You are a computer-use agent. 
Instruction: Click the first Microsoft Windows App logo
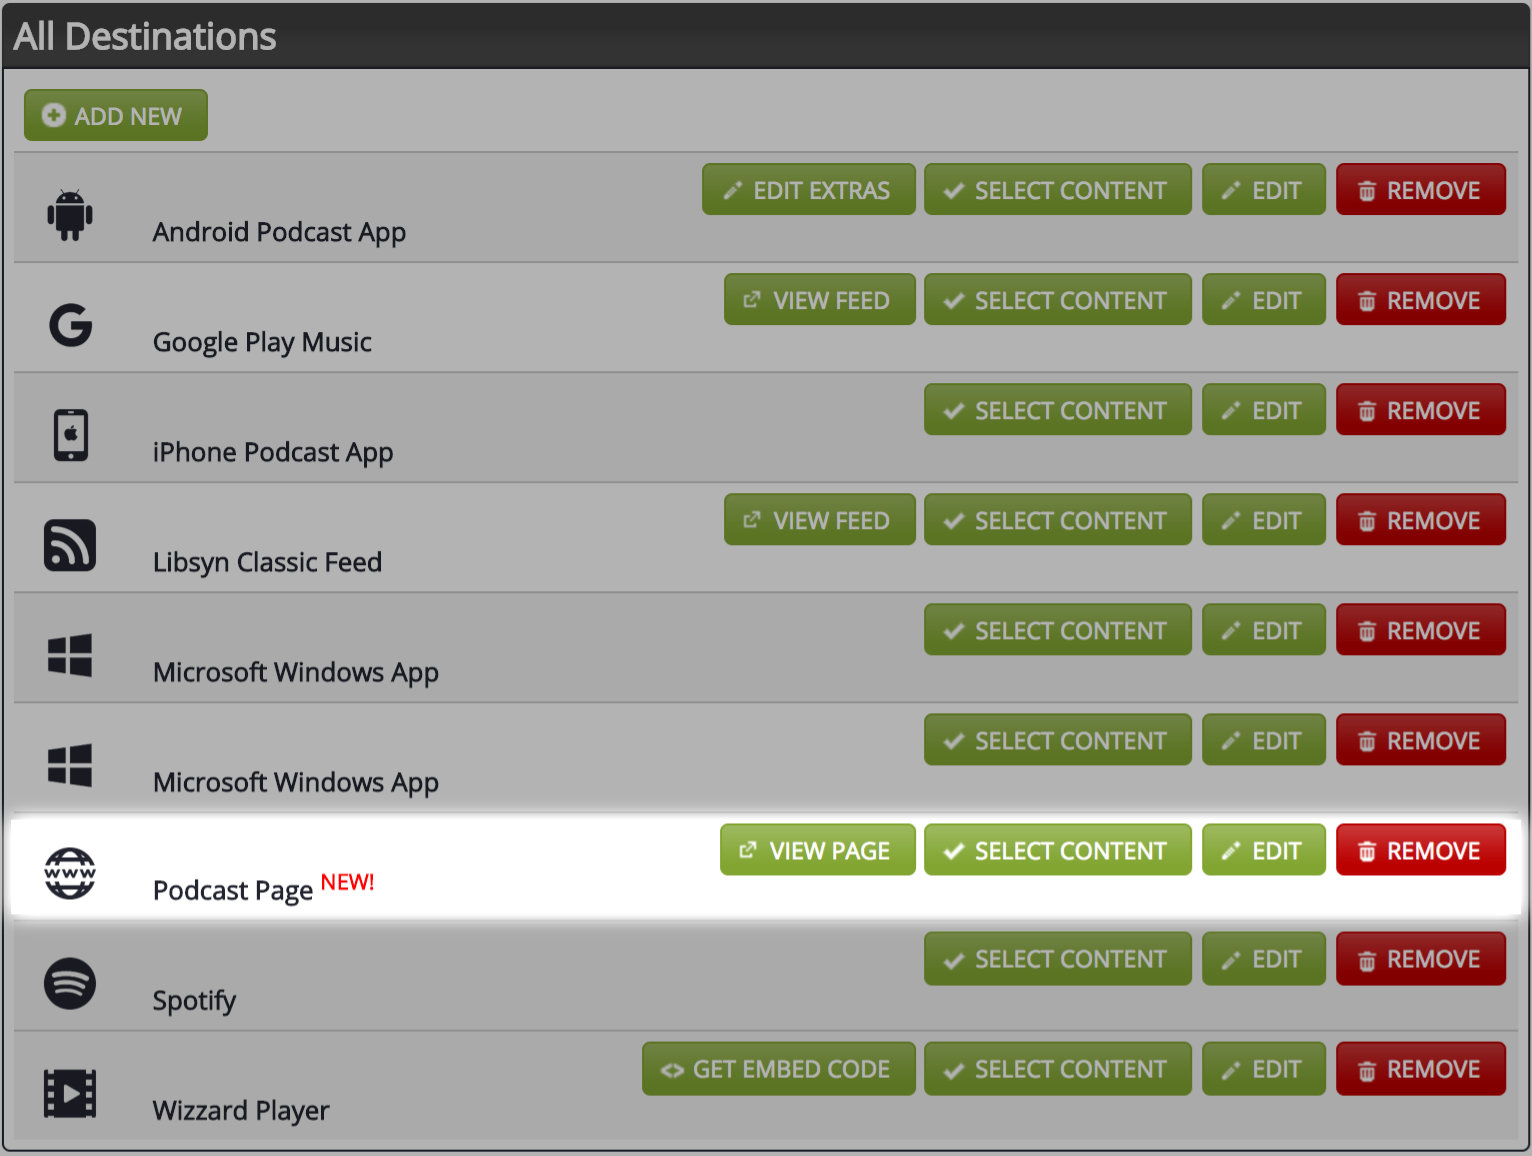tap(70, 655)
